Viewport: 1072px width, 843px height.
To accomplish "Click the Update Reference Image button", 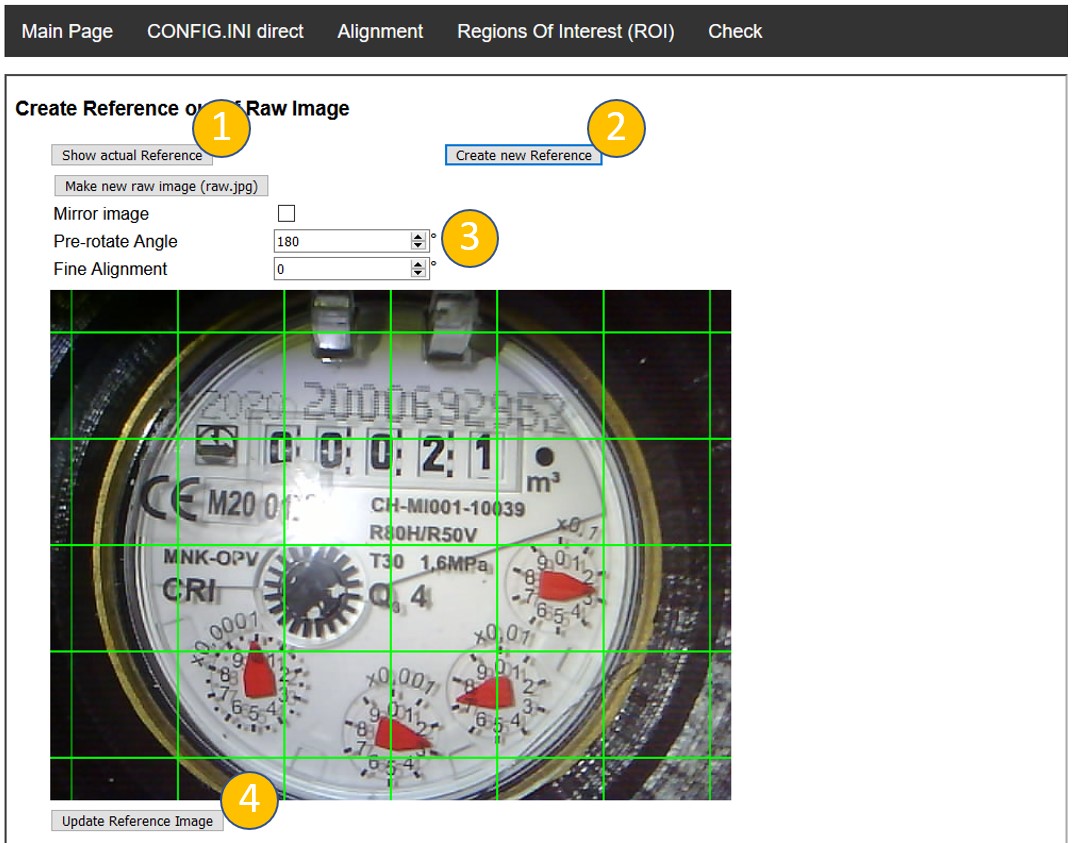I will click(x=137, y=821).
